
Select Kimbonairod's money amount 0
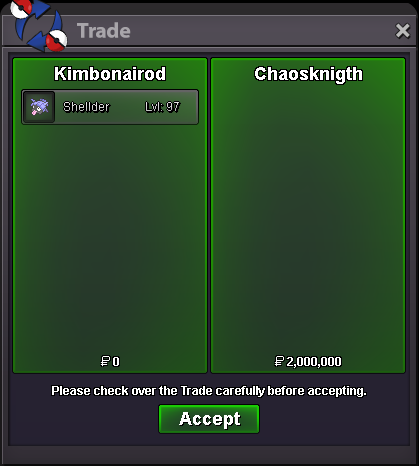coord(116,362)
